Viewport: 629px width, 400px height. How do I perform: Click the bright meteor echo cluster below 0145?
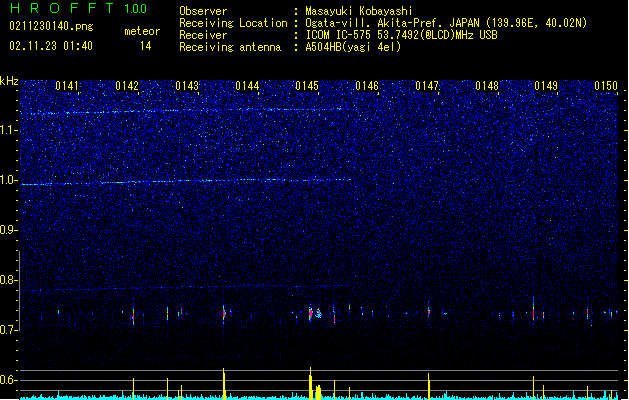(x=314, y=313)
